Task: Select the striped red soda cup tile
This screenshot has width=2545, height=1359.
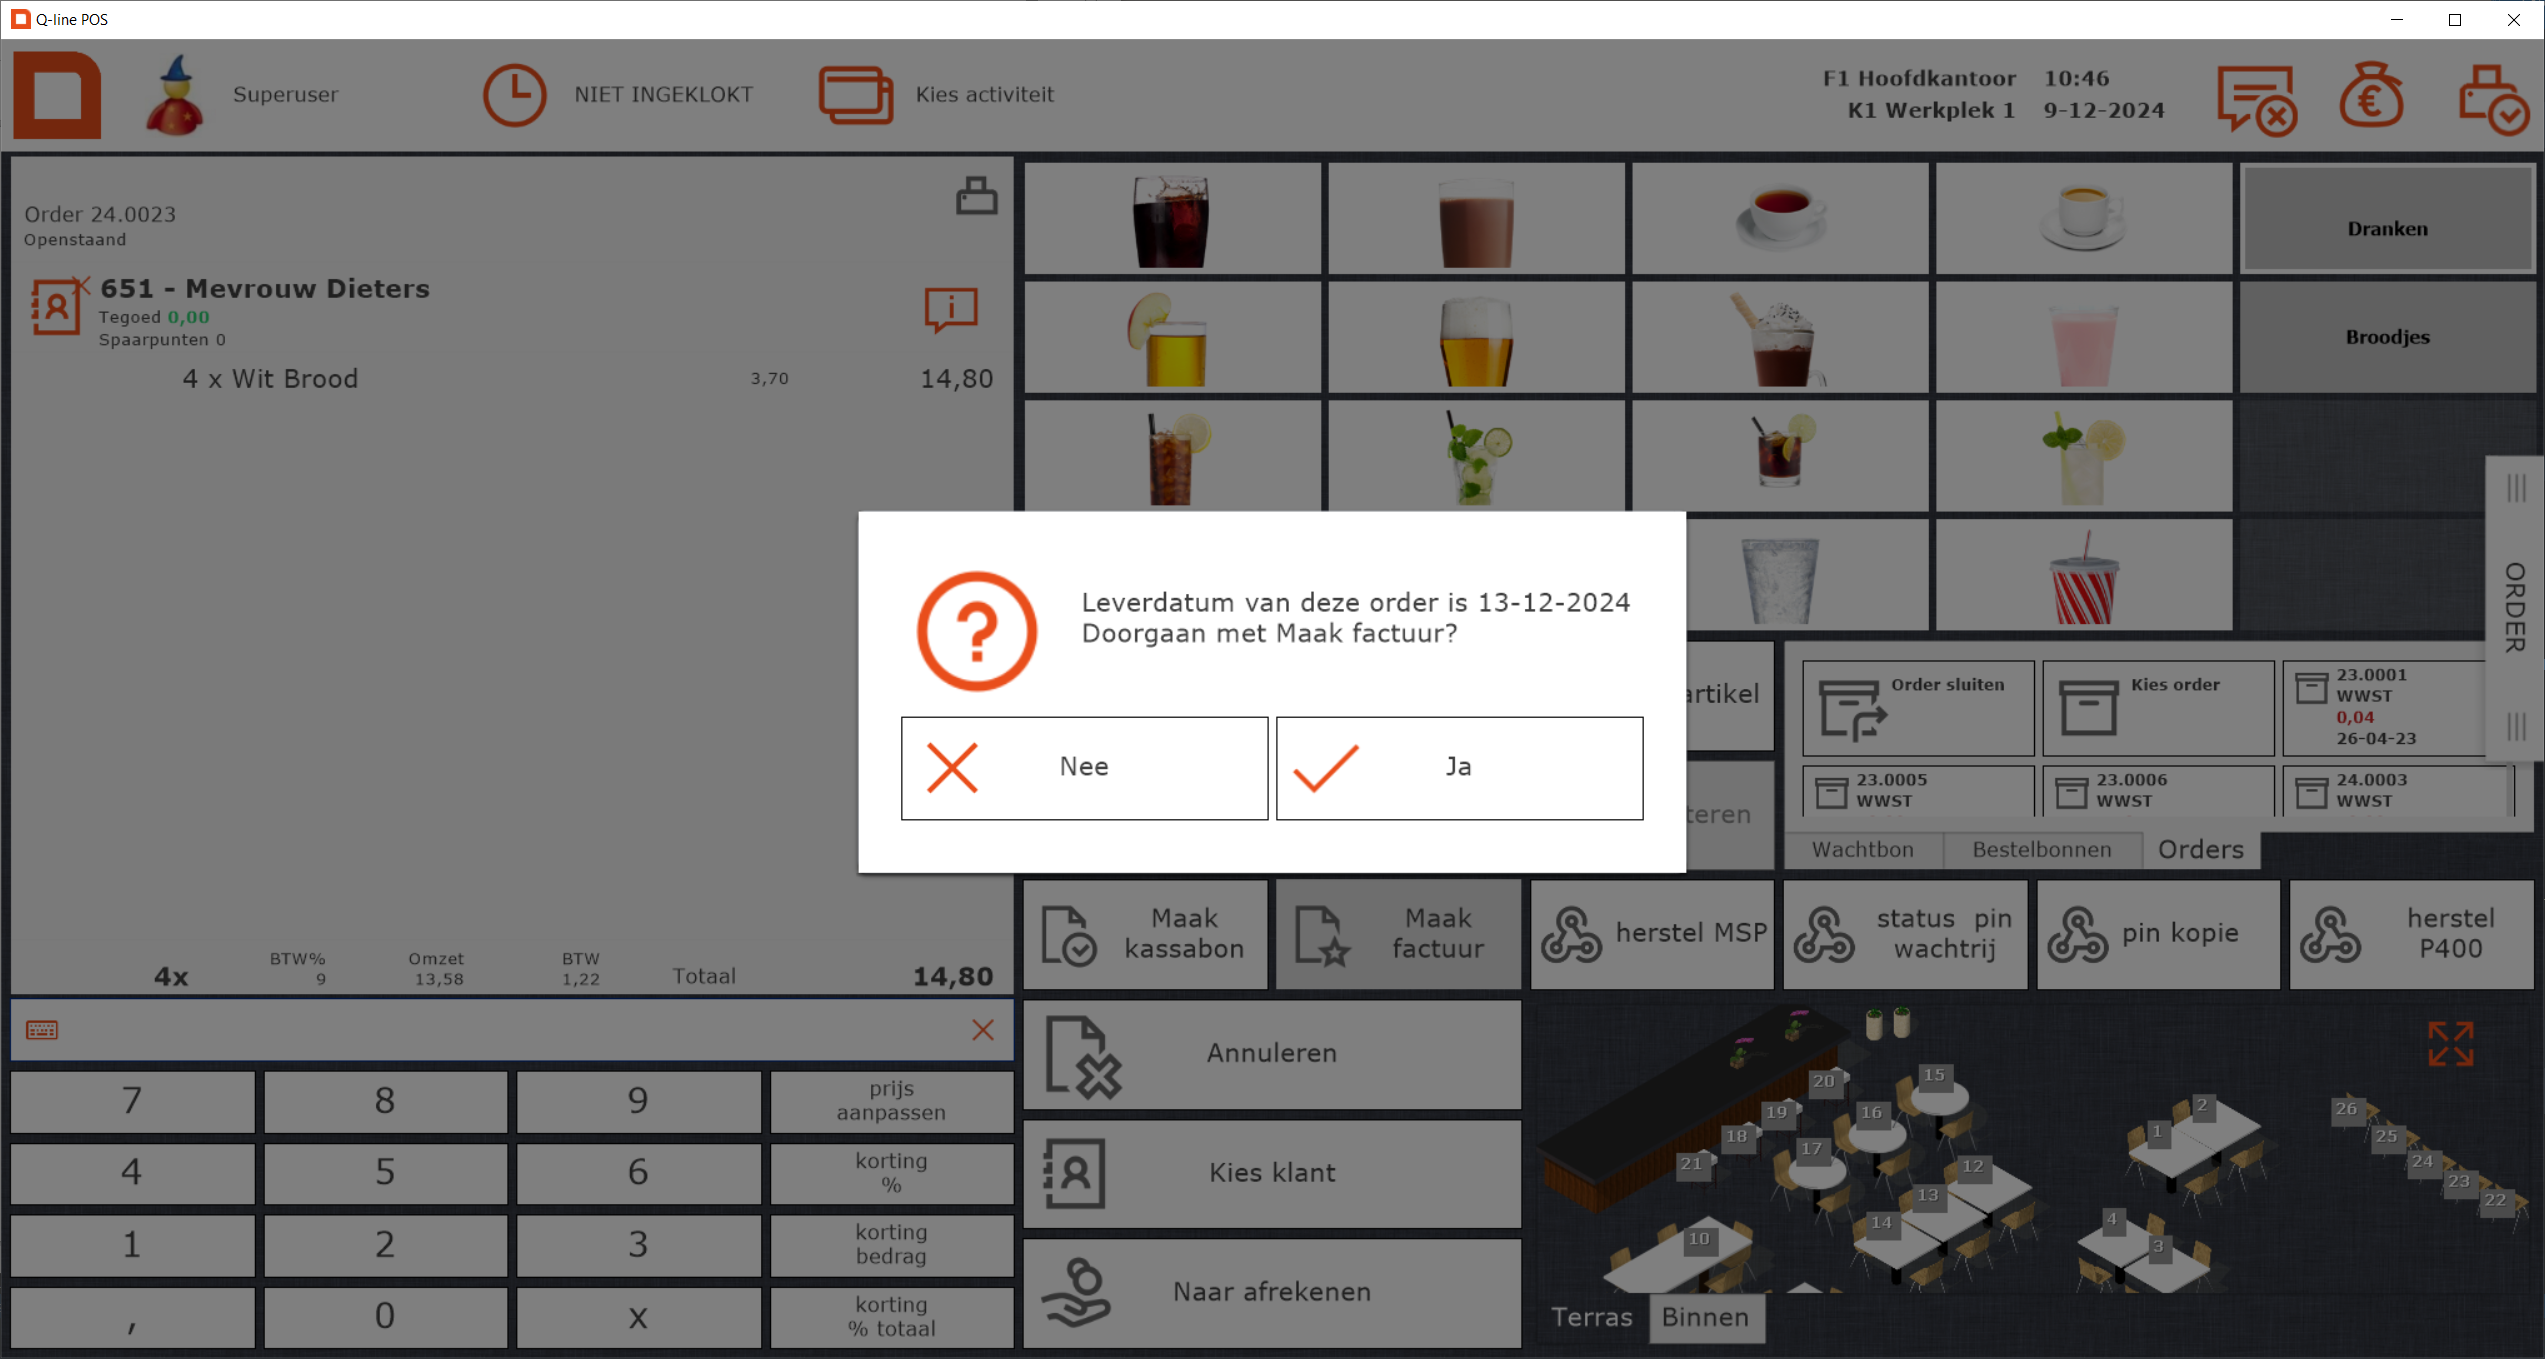Action: point(2084,574)
